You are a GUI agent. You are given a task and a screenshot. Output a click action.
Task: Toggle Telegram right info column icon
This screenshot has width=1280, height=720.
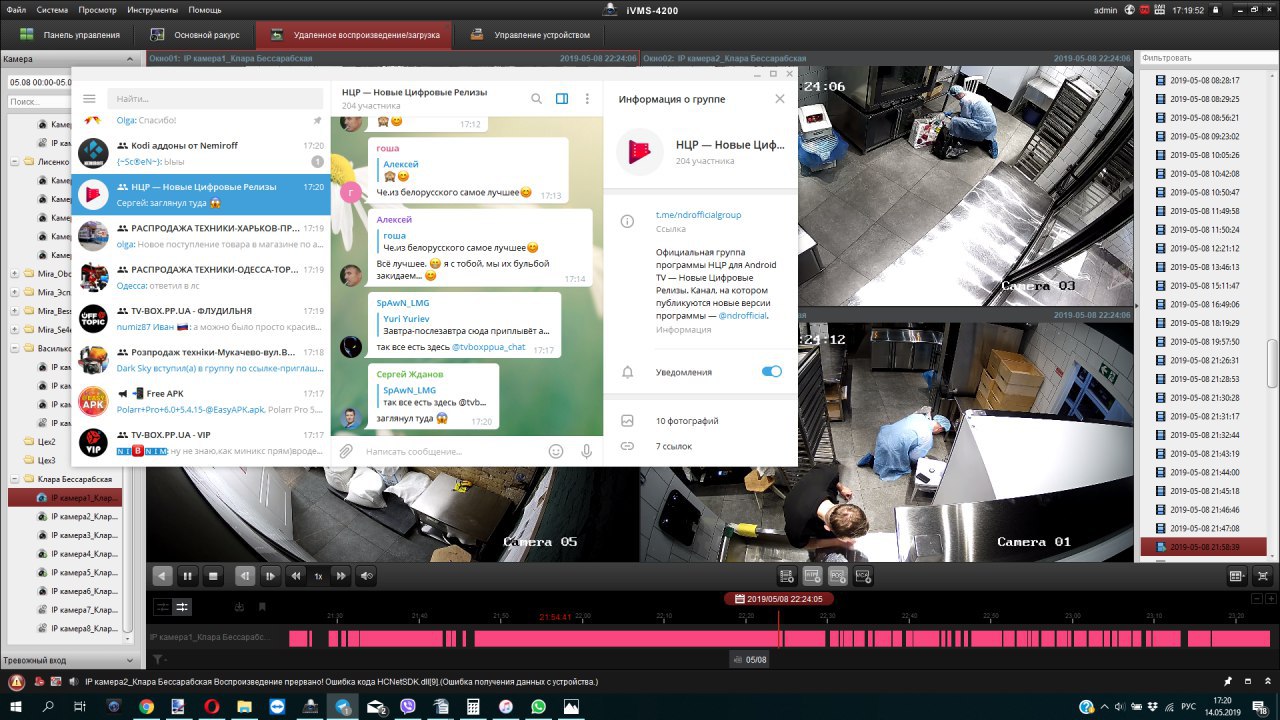pos(562,99)
